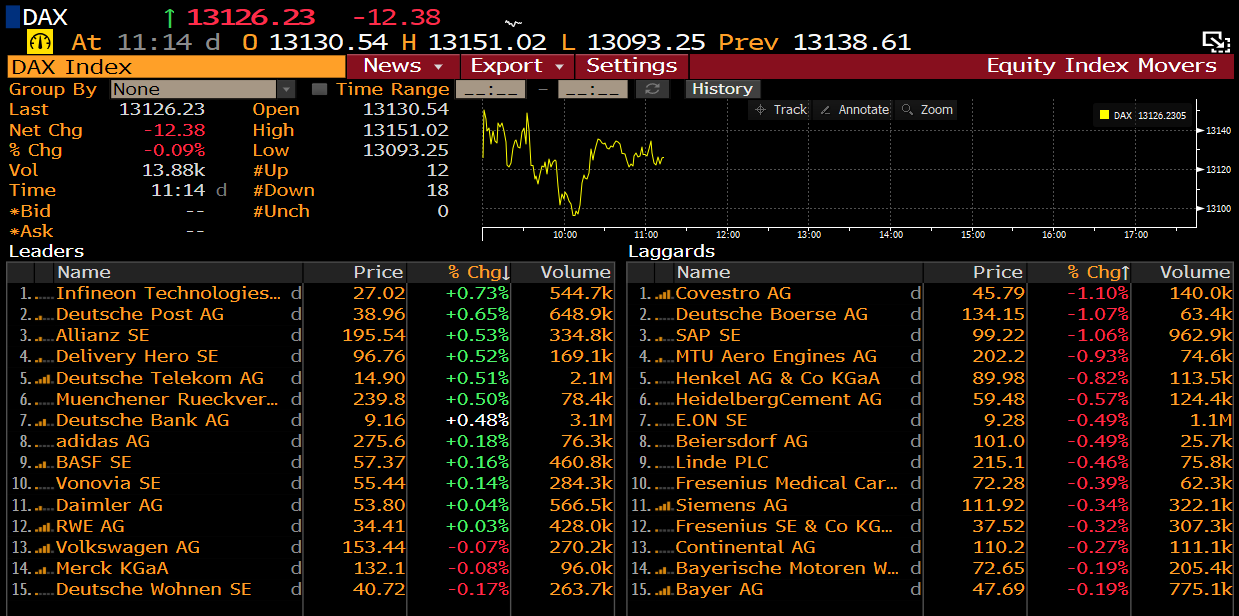Screen dimensions: 1239x616
Task: Select Deutsche Wohnen SE row
Action: click(x=310, y=590)
